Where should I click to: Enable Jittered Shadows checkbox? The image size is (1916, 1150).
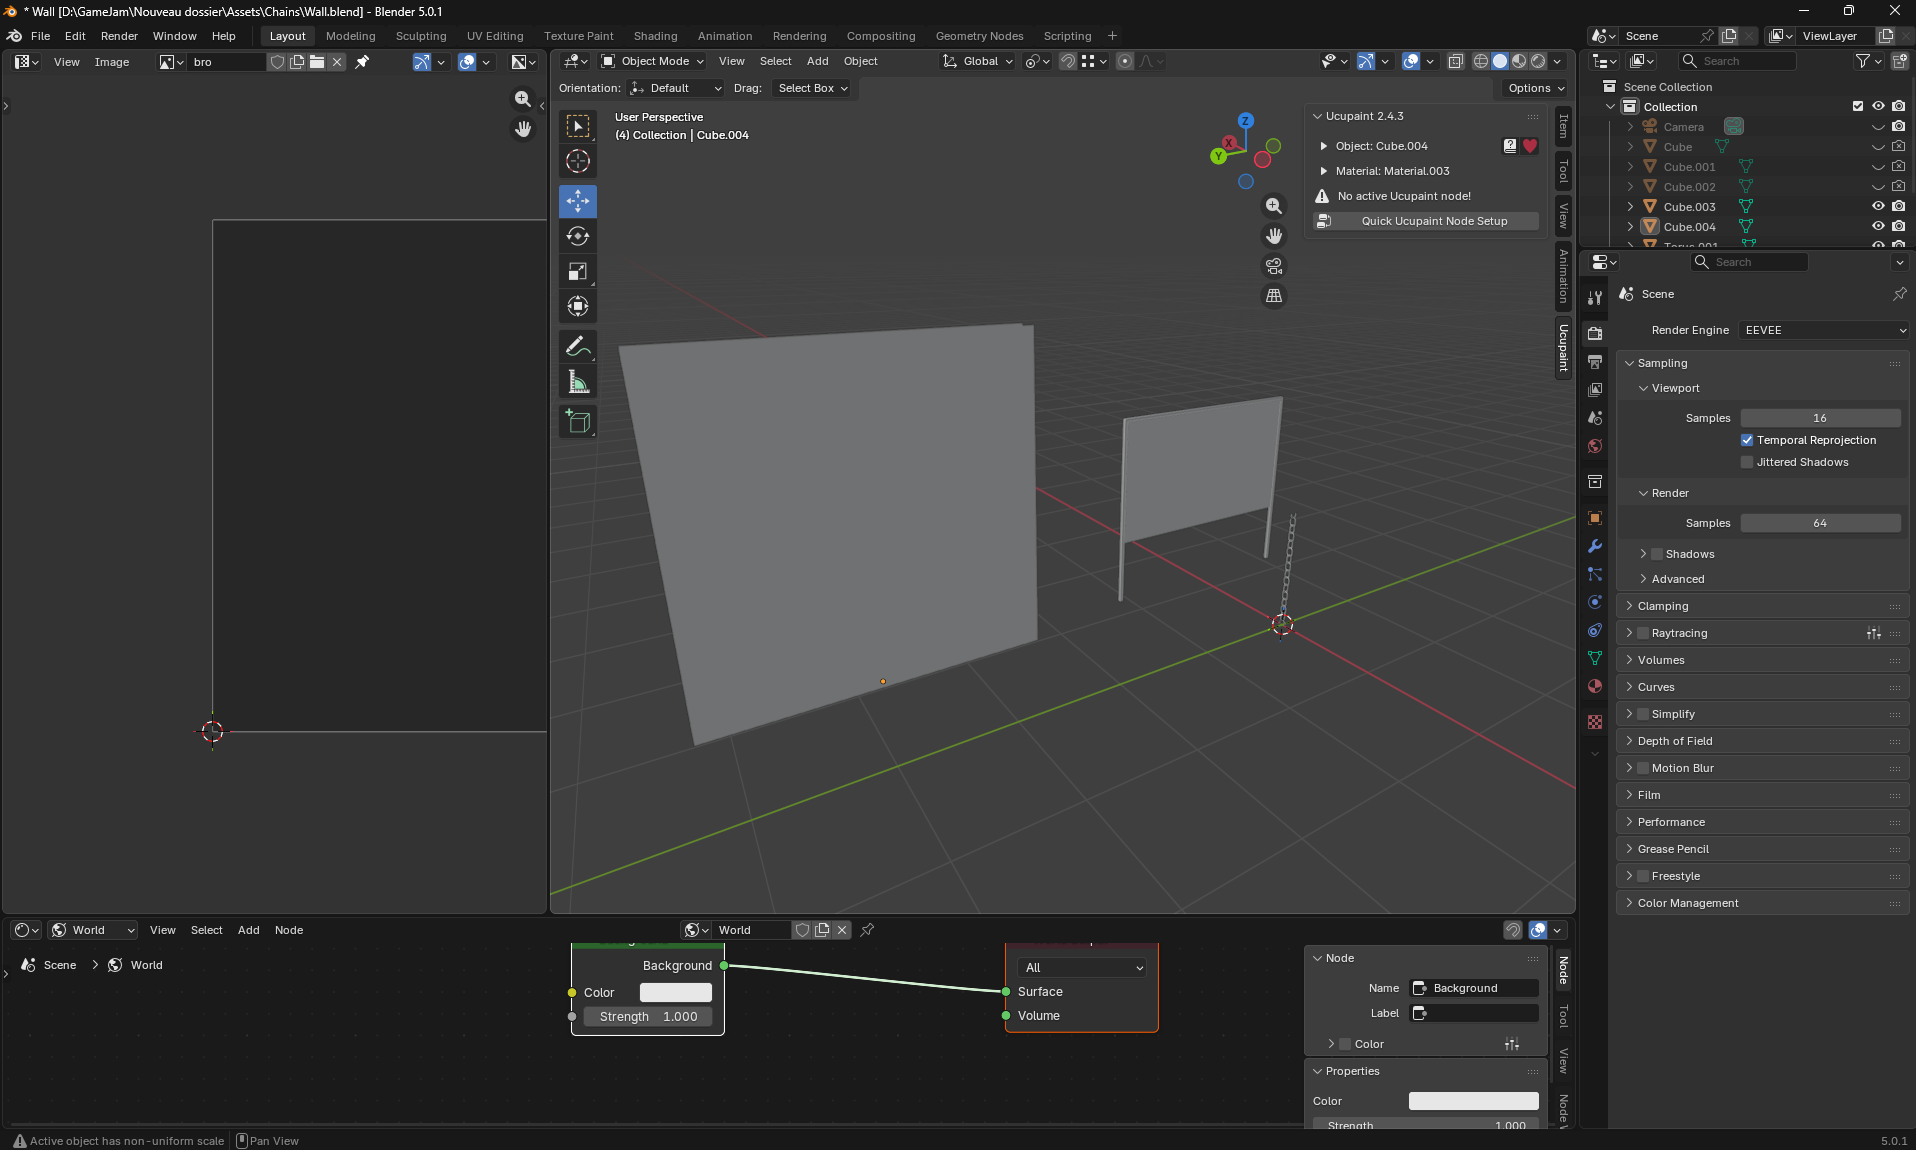[x=1747, y=462]
